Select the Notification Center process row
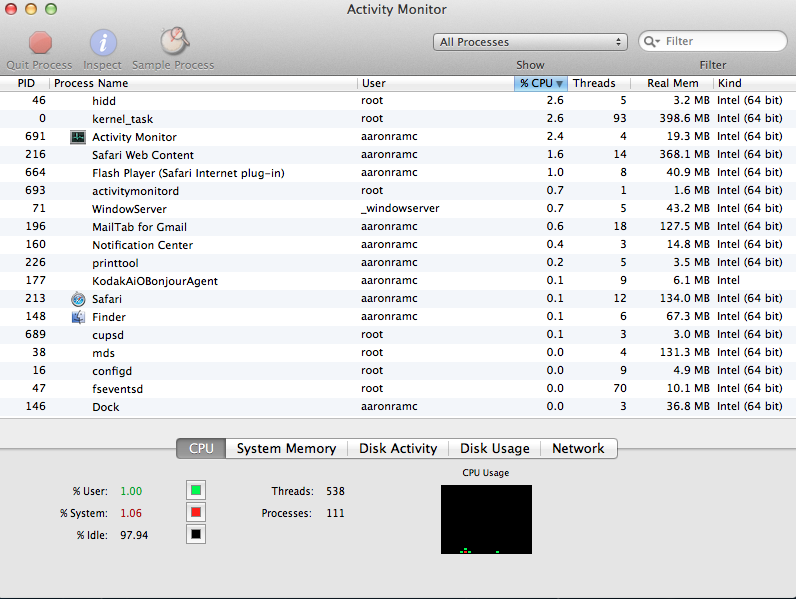Image resolution: width=796 pixels, height=599 pixels. tap(398, 245)
